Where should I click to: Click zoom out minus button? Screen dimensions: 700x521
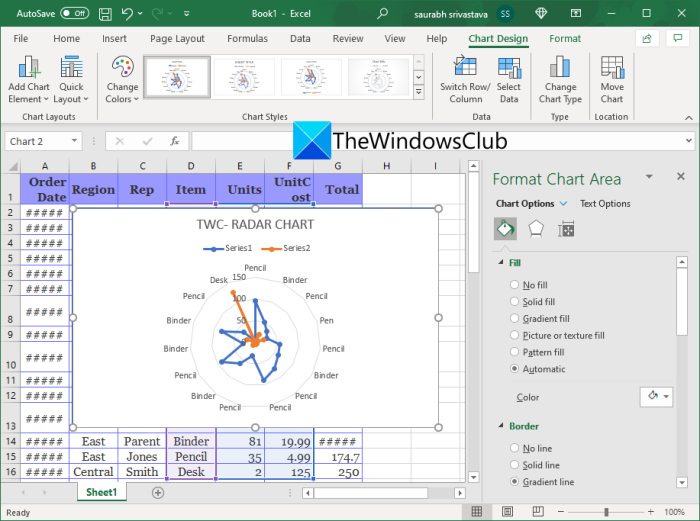[561, 512]
